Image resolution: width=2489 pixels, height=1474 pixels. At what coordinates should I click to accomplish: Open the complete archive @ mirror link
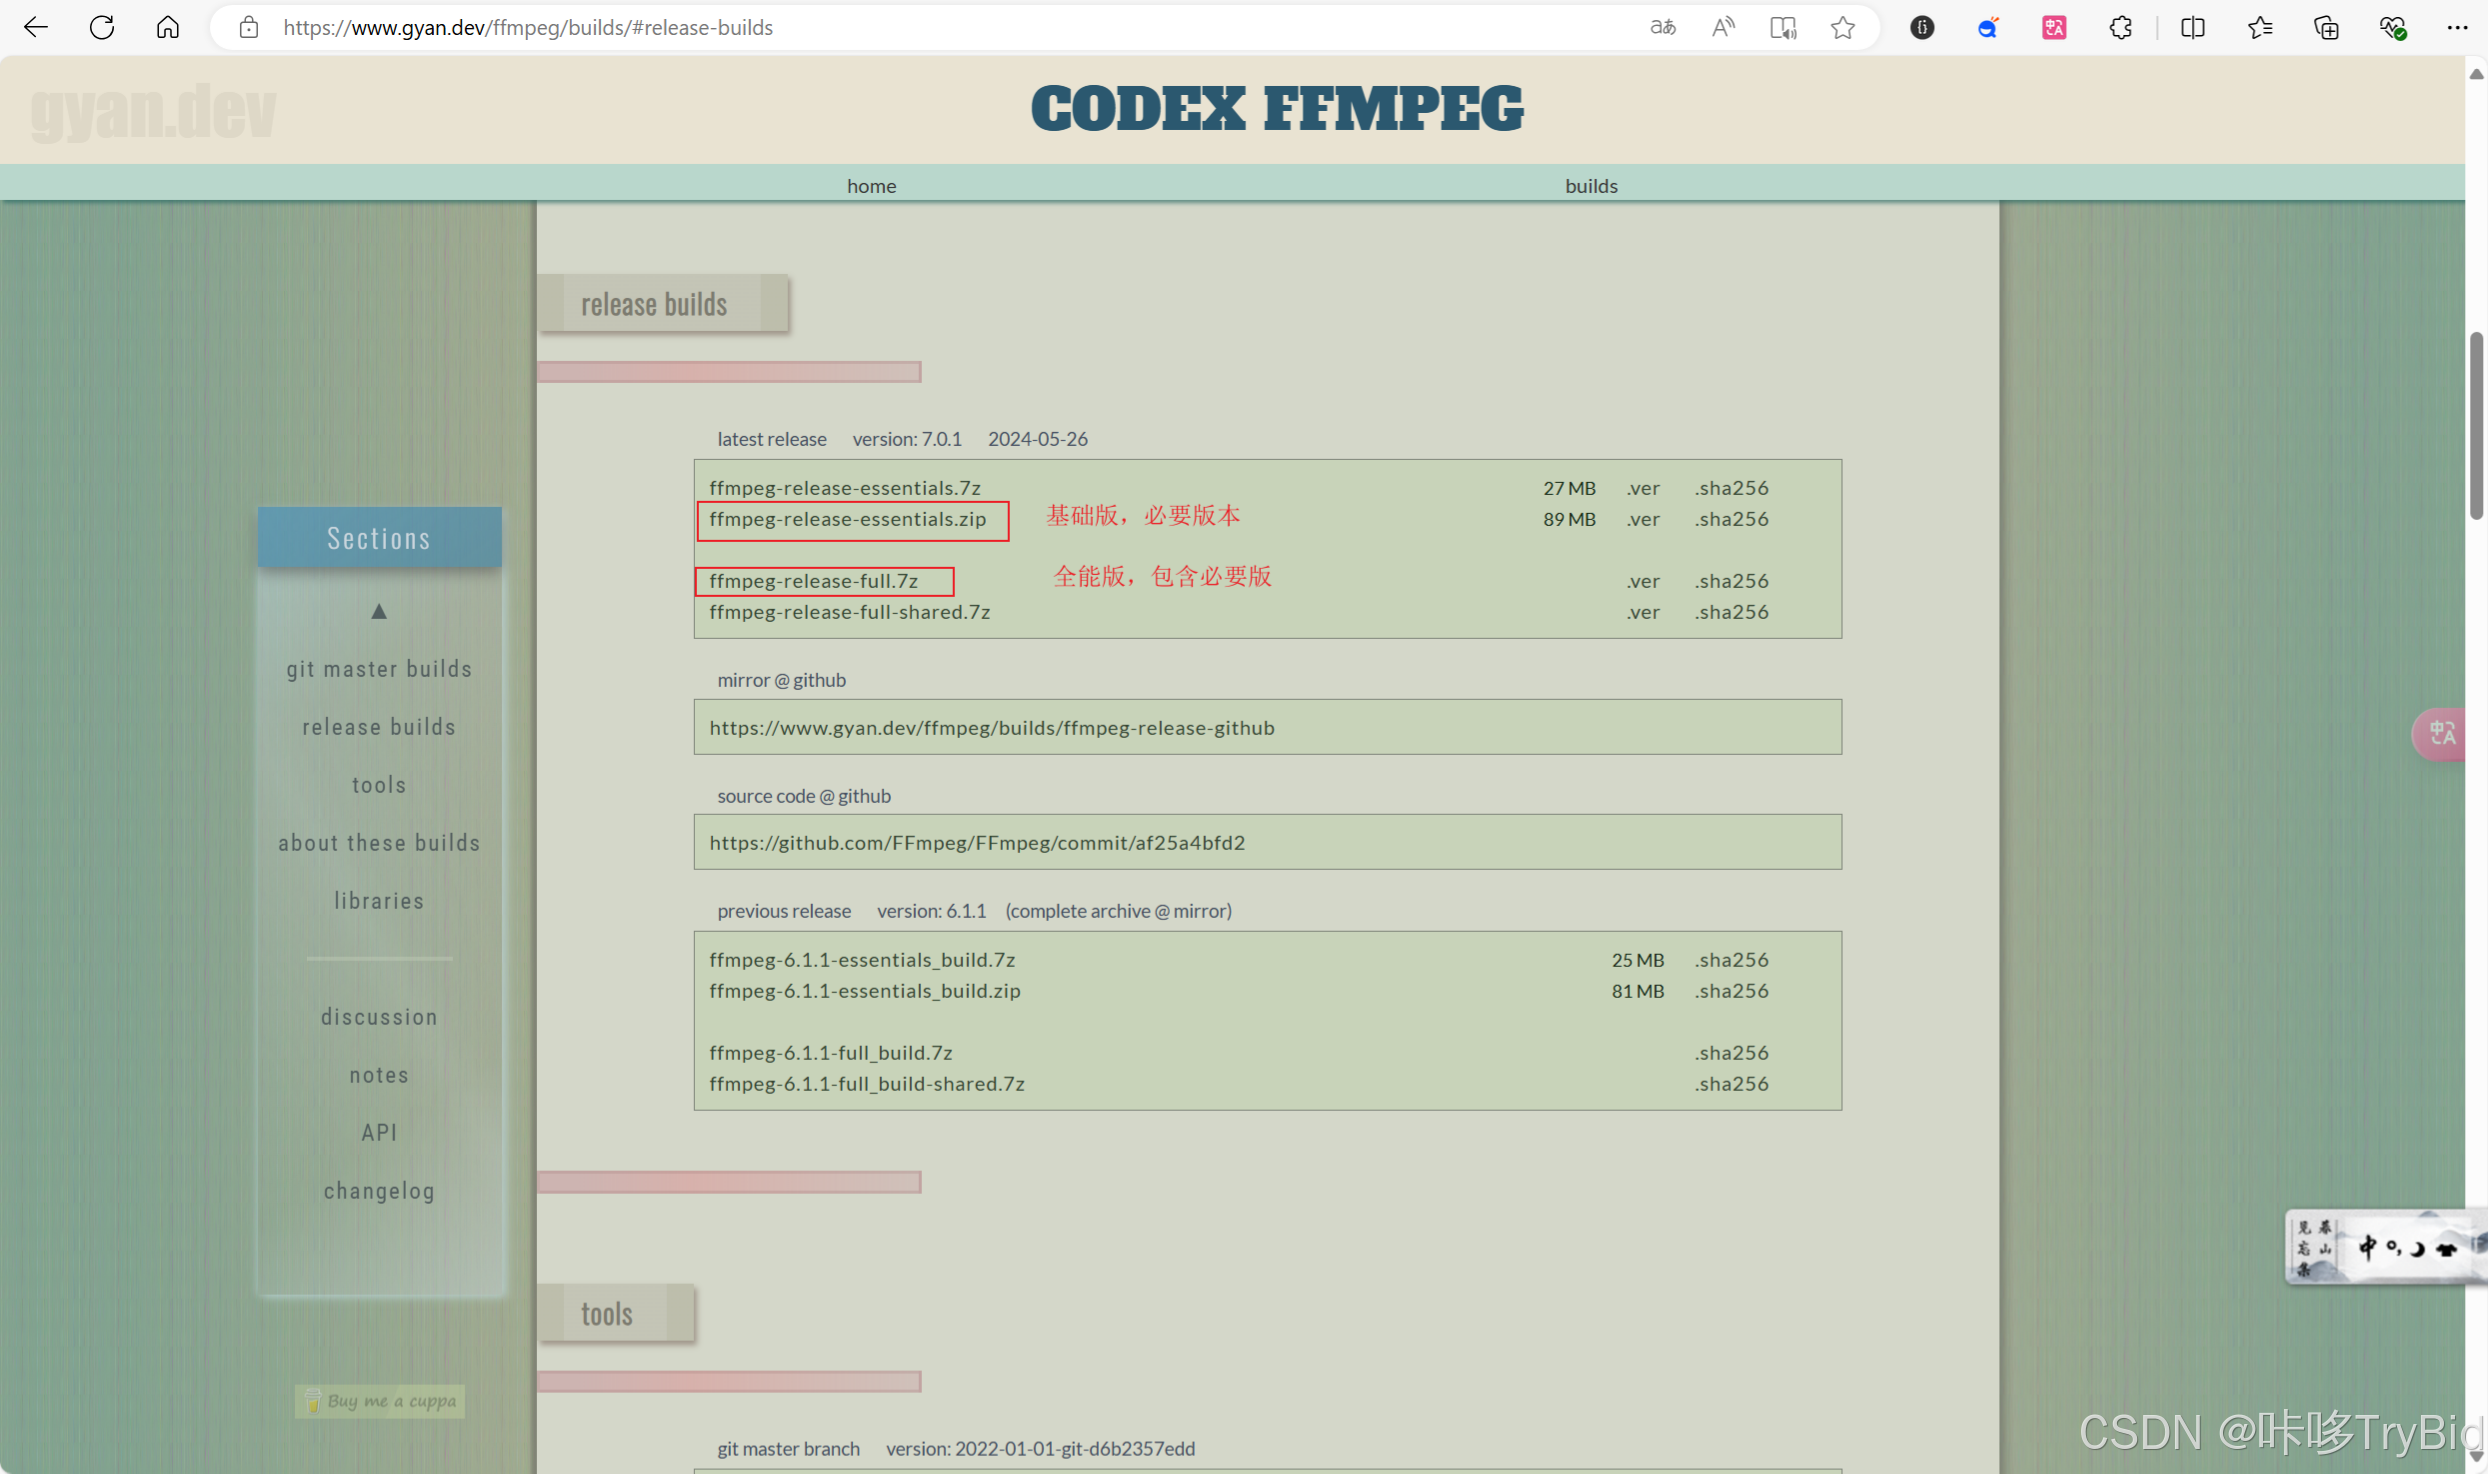click(1119, 911)
